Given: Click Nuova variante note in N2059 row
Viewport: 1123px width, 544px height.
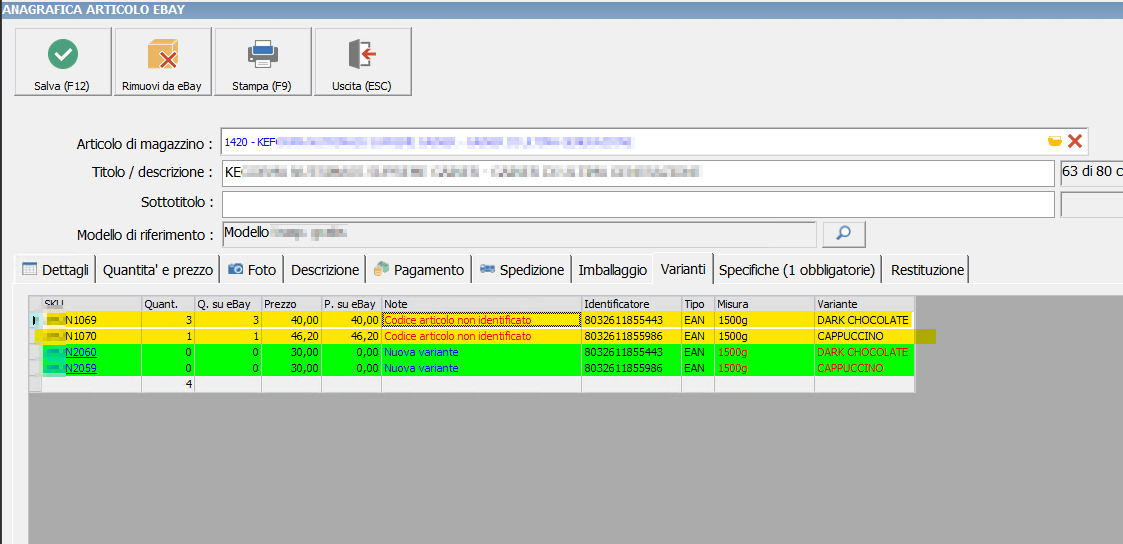Looking at the screenshot, I should (x=481, y=368).
